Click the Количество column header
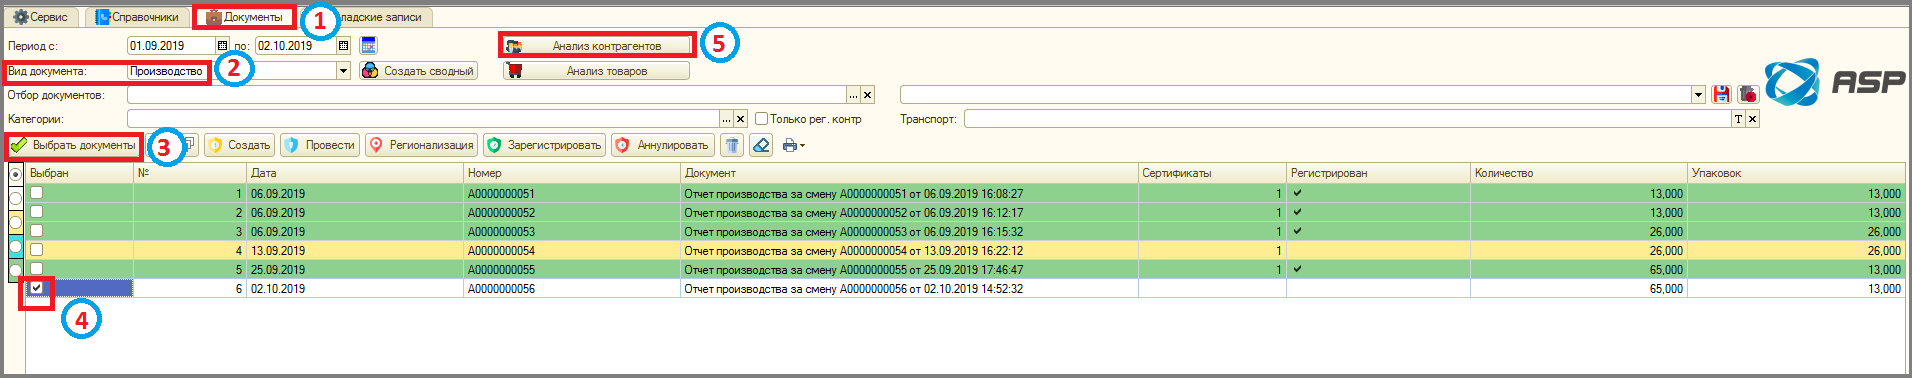Screen dimensions: 1912x378 1579,173
